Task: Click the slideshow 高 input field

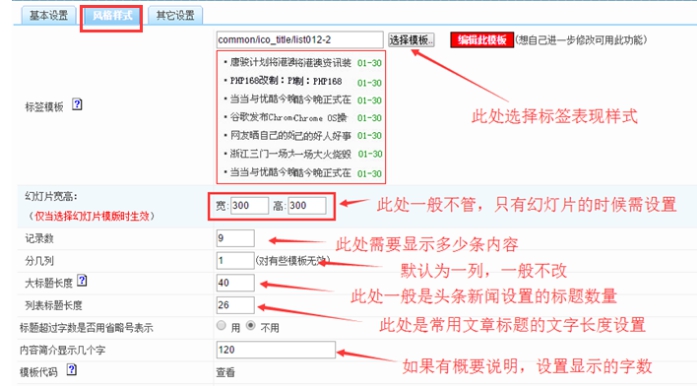Action: point(307,205)
